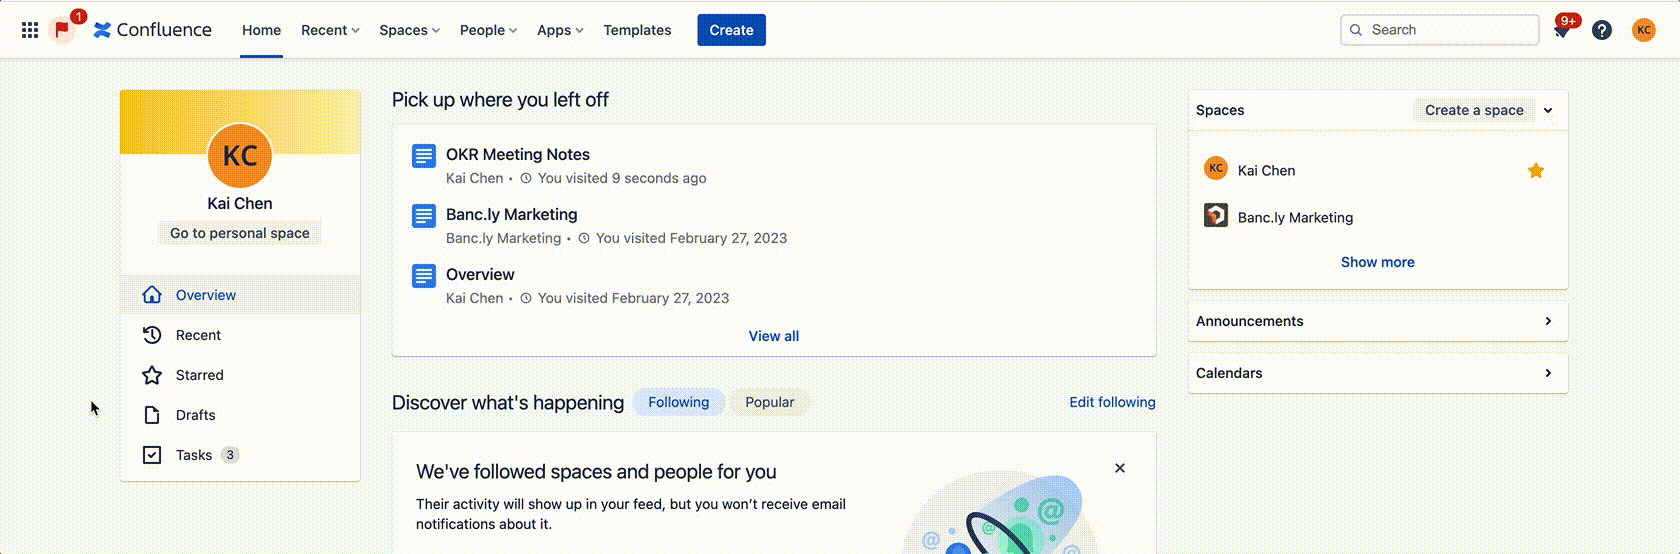The width and height of the screenshot is (1680, 554).
Task: Select Drafts in the left sidebar
Action: point(240,415)
